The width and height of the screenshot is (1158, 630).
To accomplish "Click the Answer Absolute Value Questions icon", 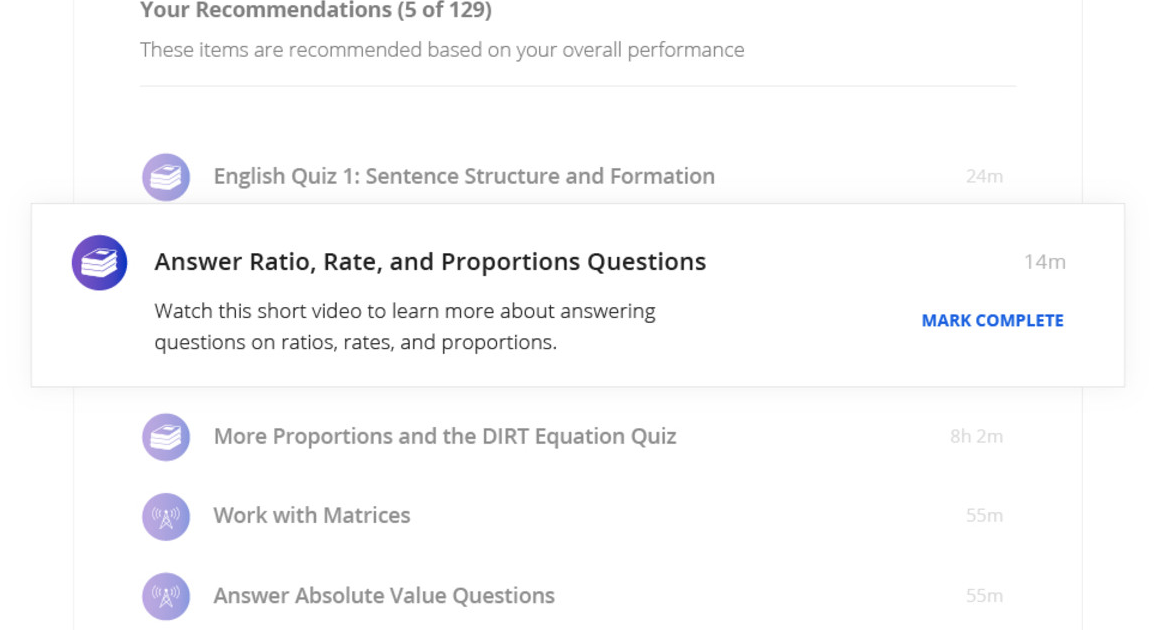I will click(166, 596).
